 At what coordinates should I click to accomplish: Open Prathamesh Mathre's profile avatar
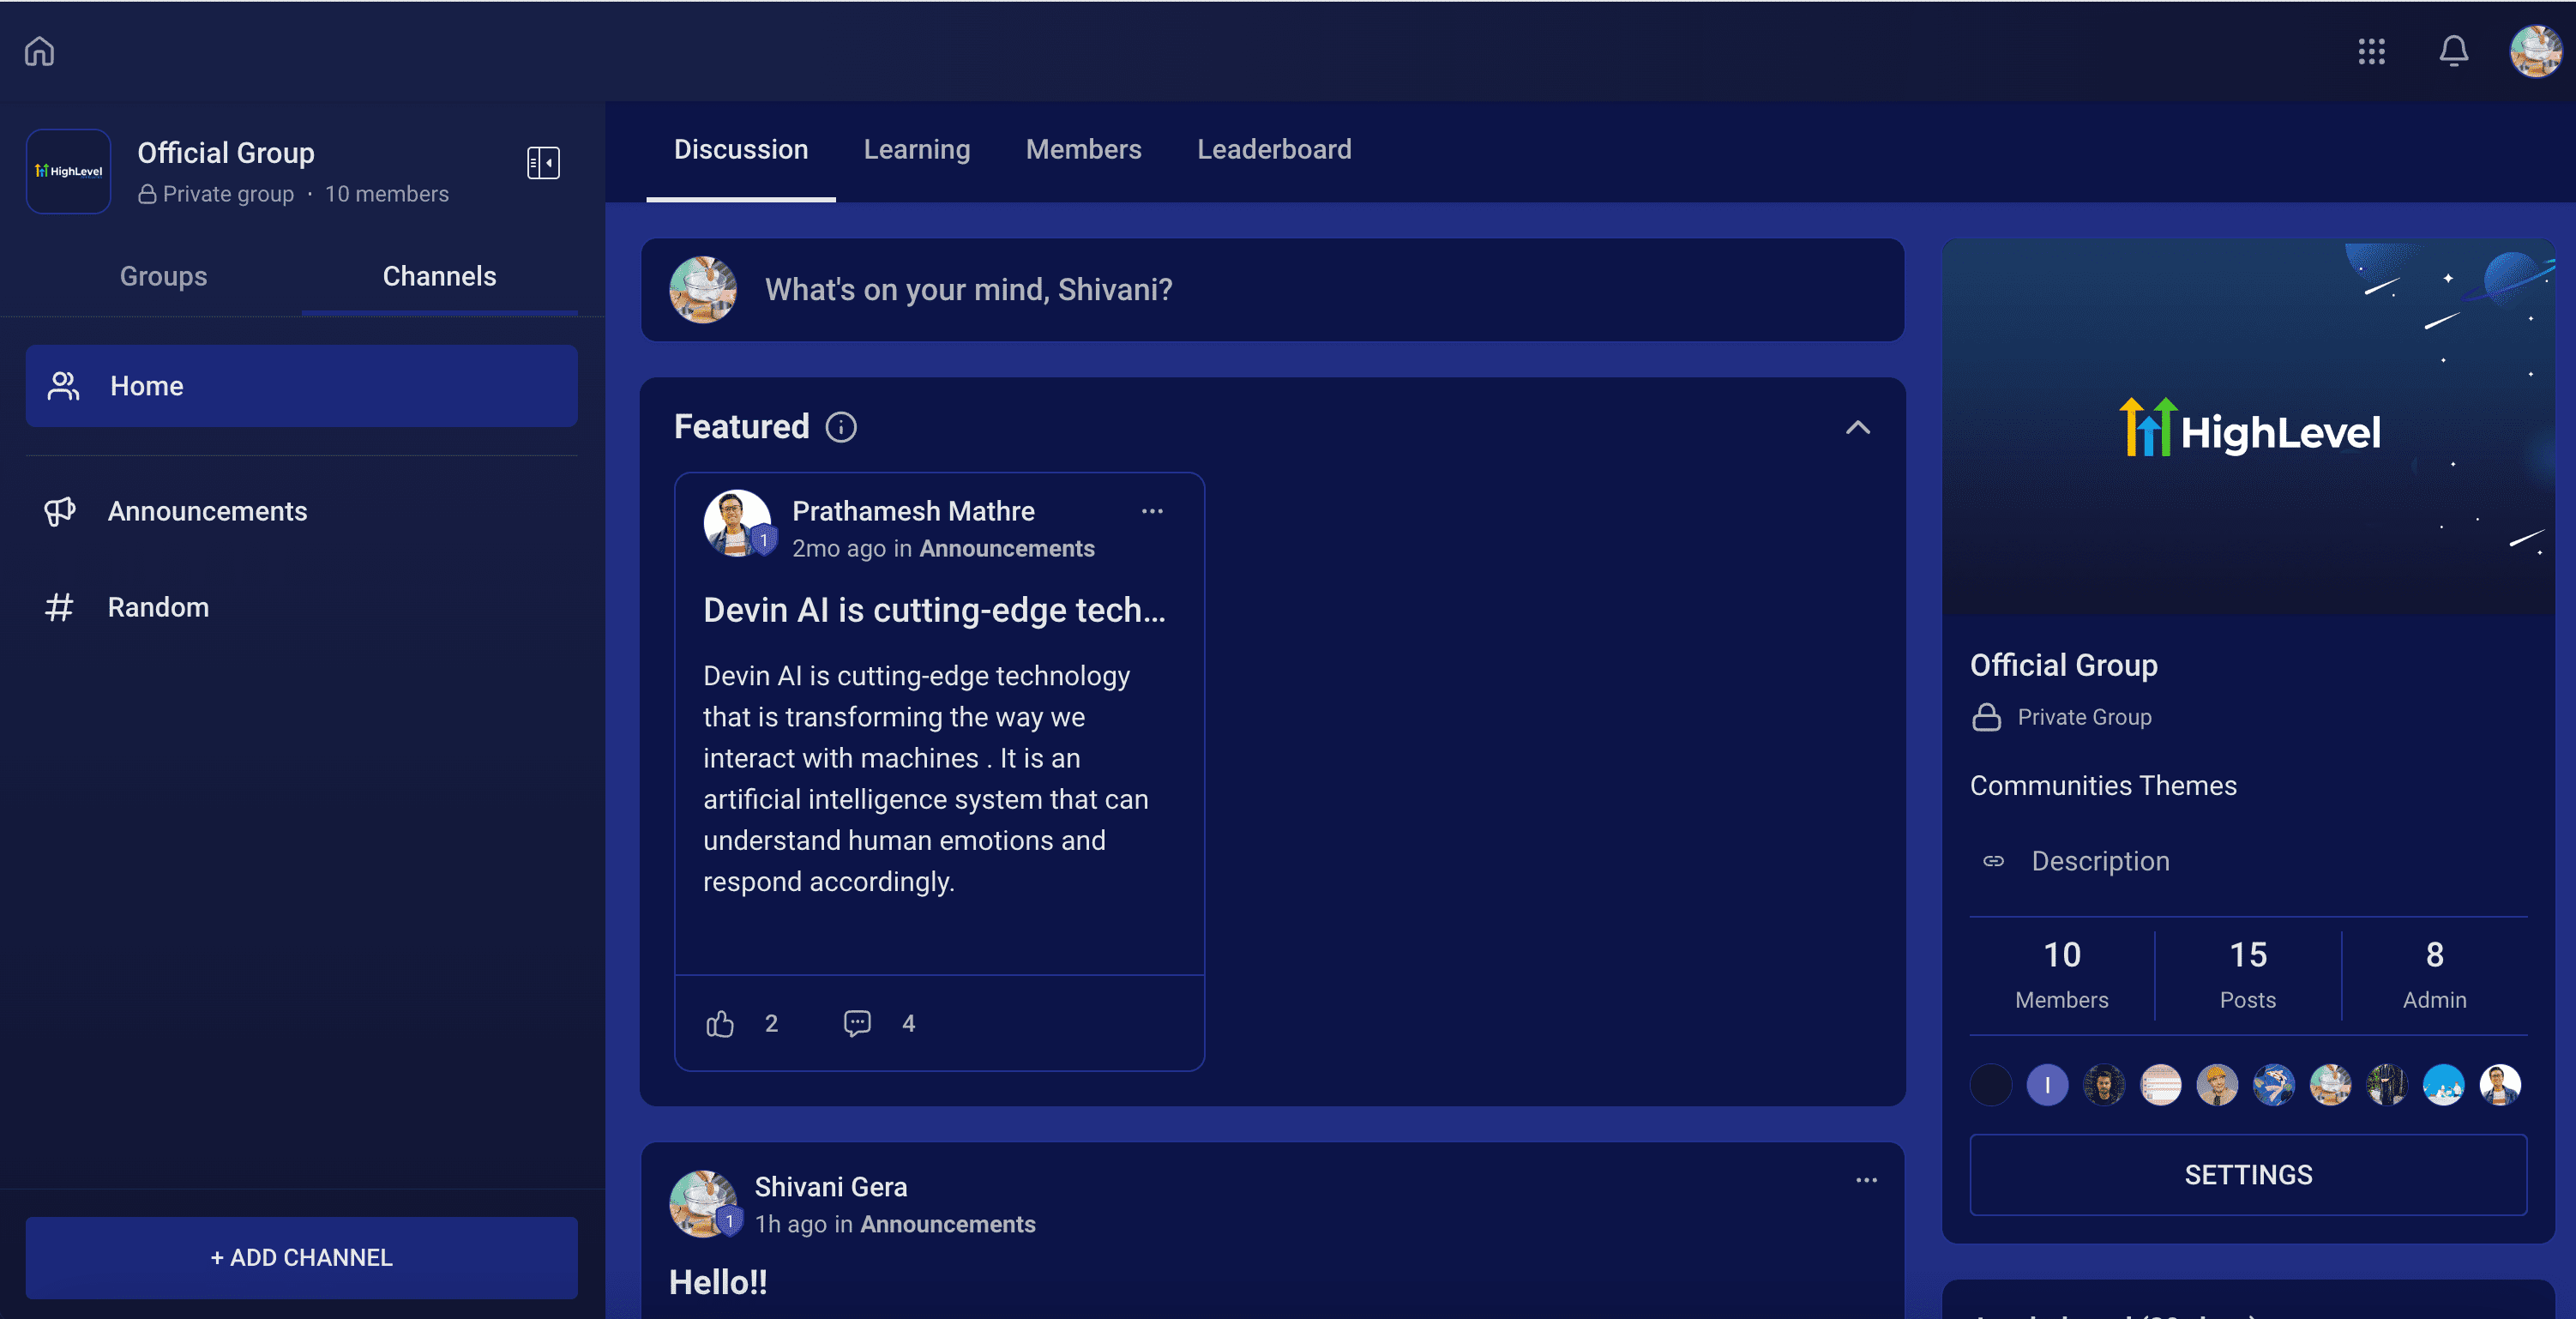point(737,522)
